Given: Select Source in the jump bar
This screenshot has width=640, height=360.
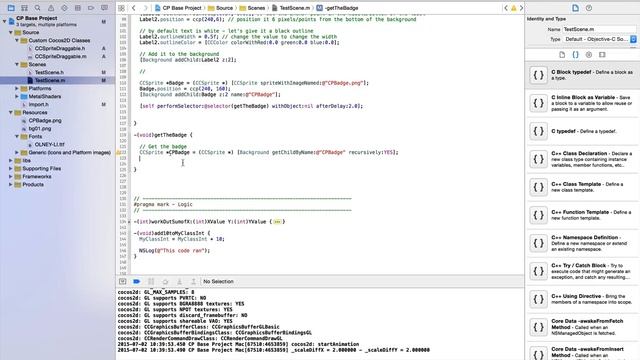Looking at the screenshot, I should pos(220,8).
